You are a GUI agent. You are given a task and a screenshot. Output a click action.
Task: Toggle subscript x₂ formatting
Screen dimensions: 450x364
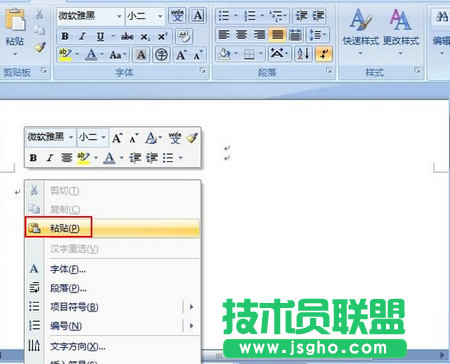click(145, 36)
